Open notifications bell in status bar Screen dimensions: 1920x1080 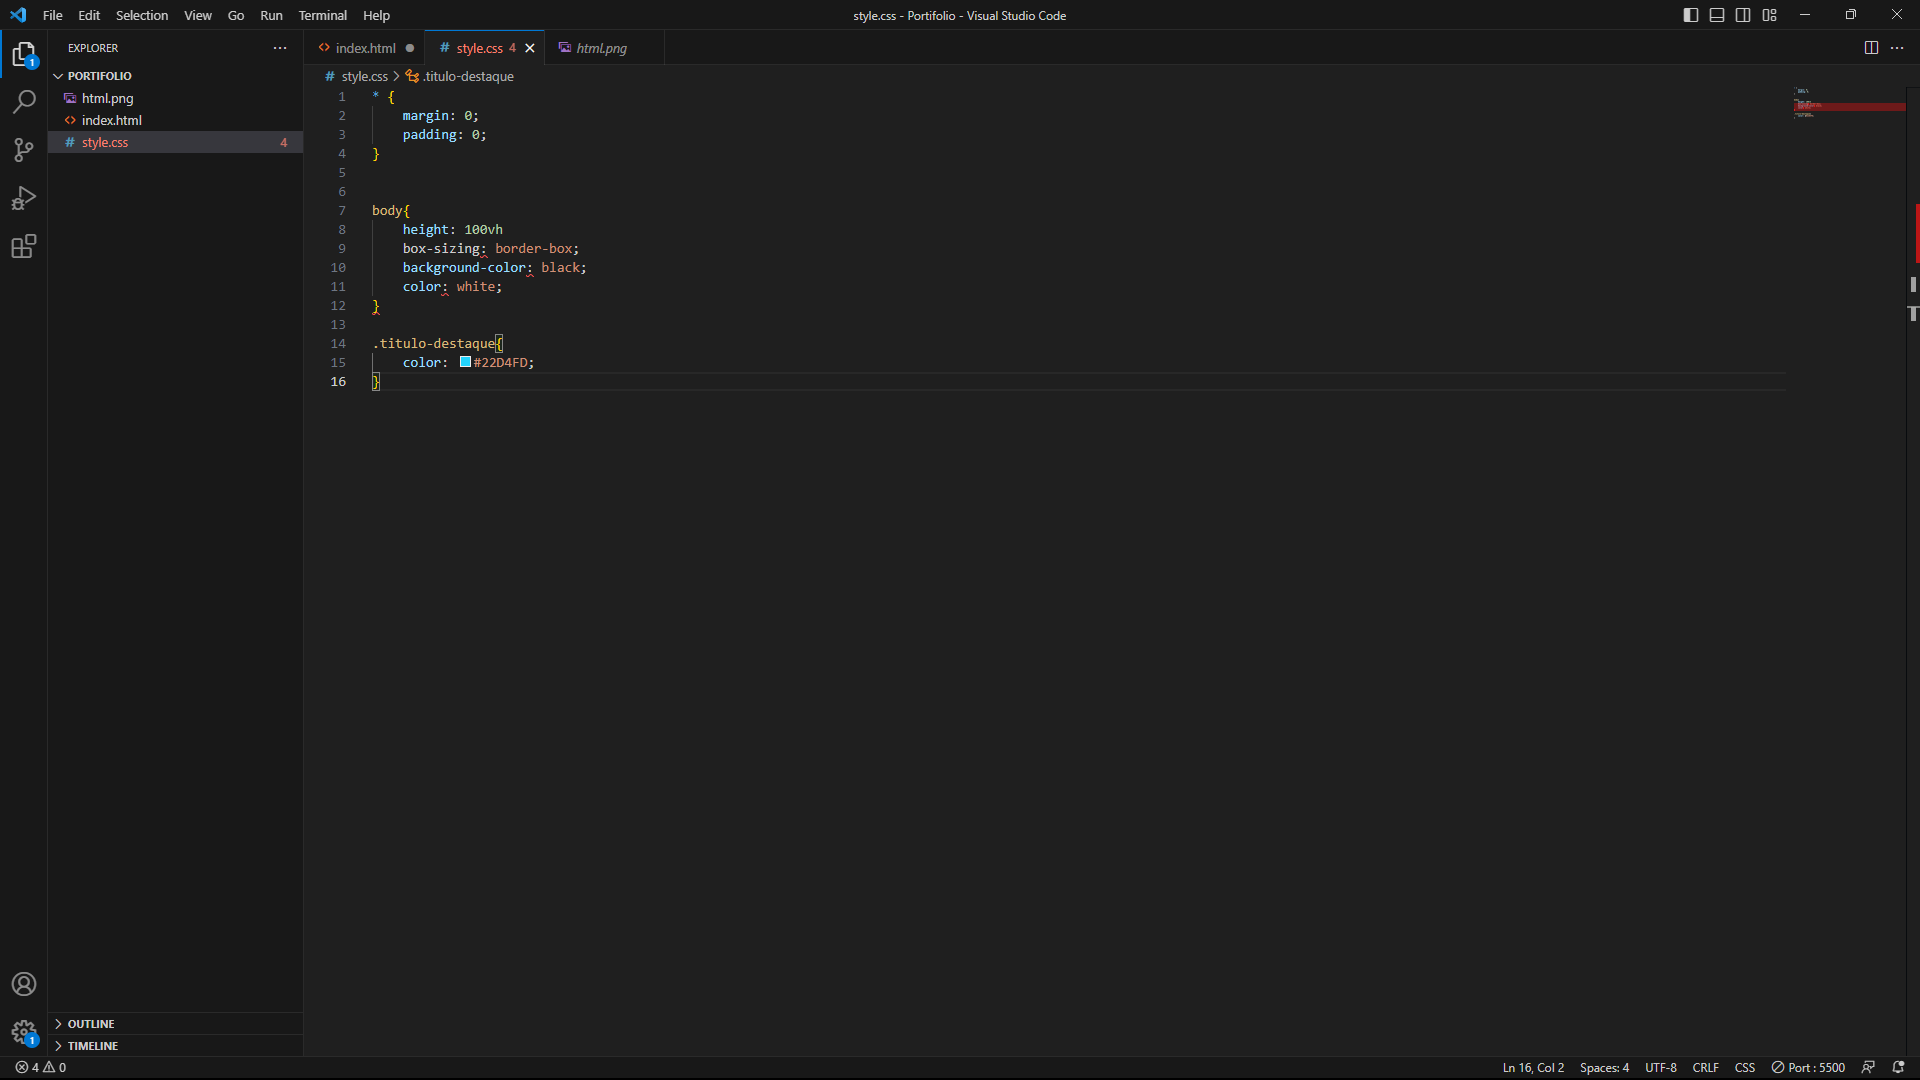pyautogui.click(x=1898, y=1067)
